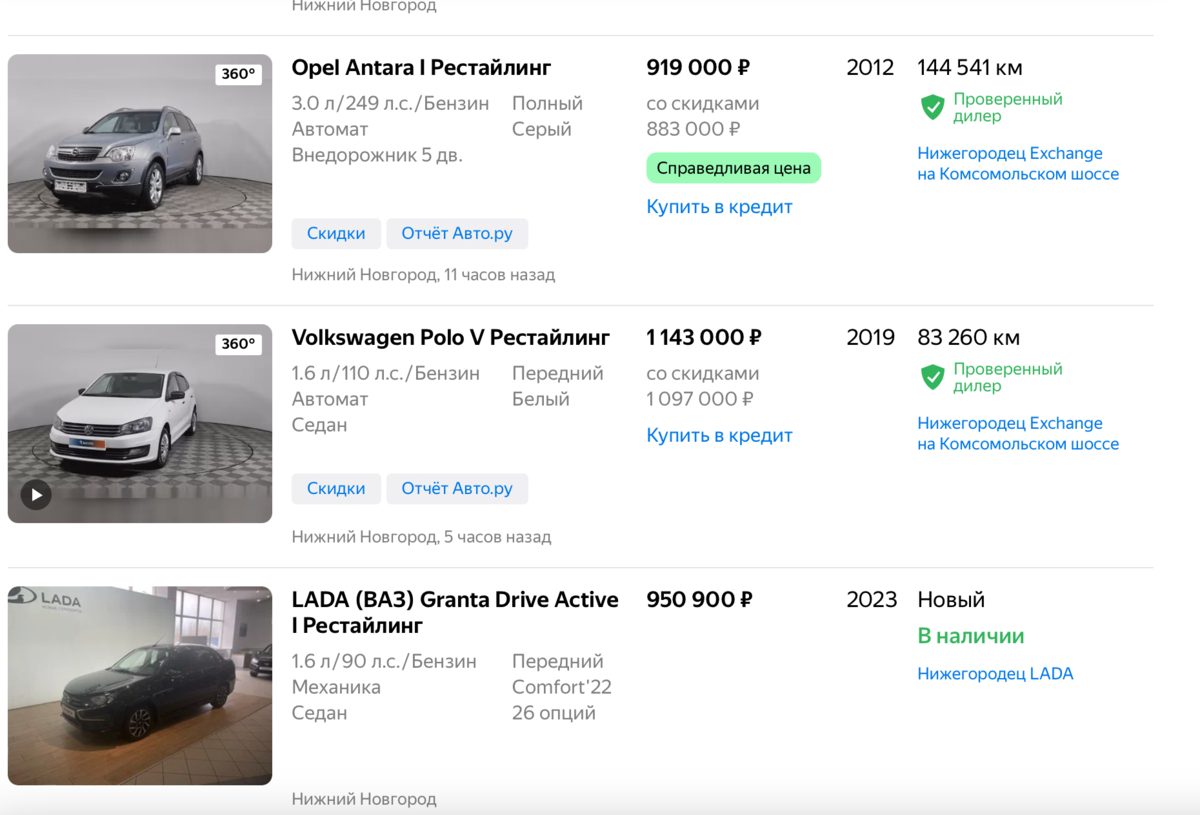This screenshot has height=815, width=1200.
Task: Open Нижегородец LADA dealer link
Action: point(995,674)
